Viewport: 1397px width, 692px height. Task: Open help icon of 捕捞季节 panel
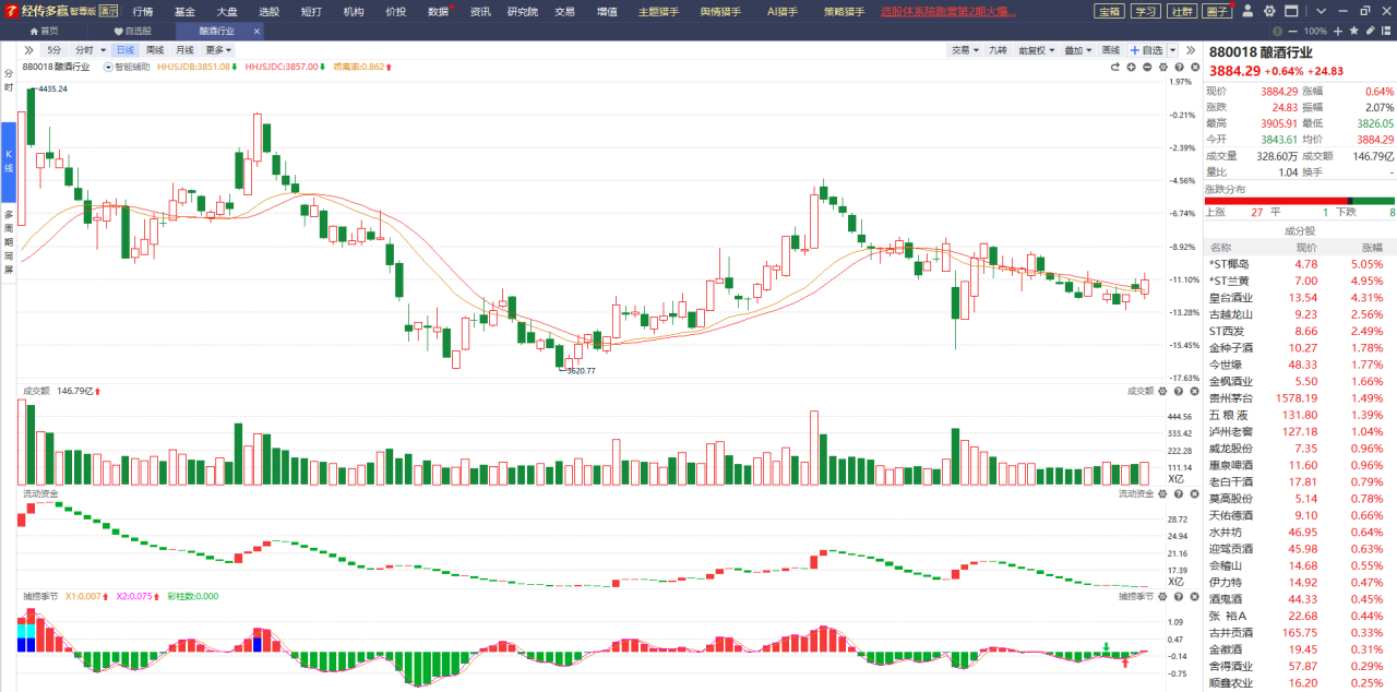pos(1178,596)
